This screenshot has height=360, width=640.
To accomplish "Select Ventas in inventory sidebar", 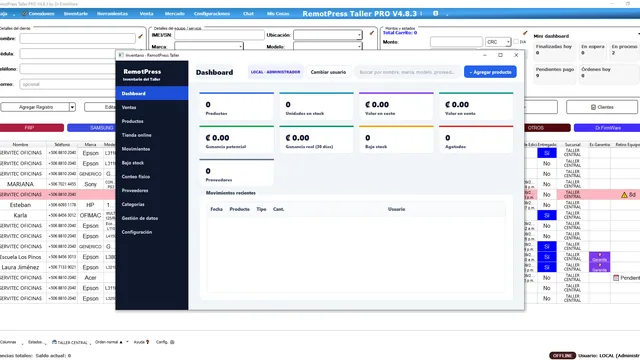I will pos(152,107).
